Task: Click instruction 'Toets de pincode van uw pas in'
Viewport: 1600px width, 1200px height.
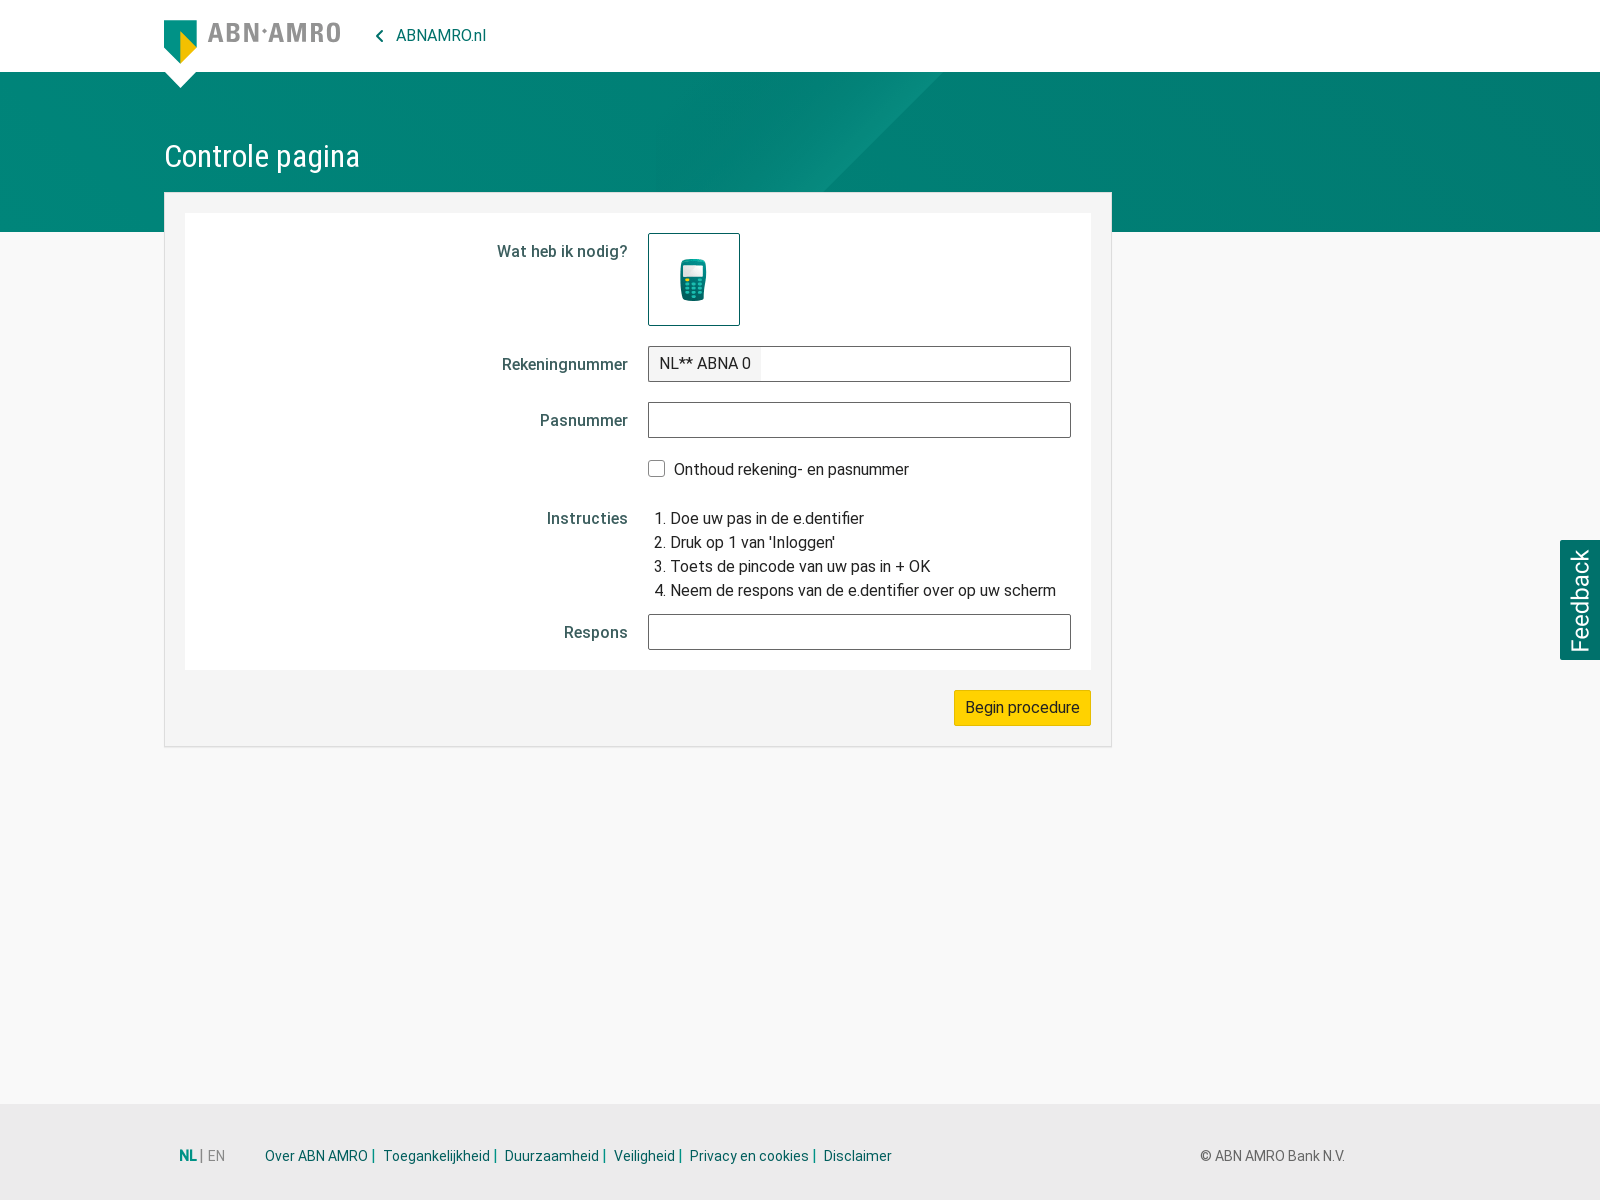Action: 800,566
